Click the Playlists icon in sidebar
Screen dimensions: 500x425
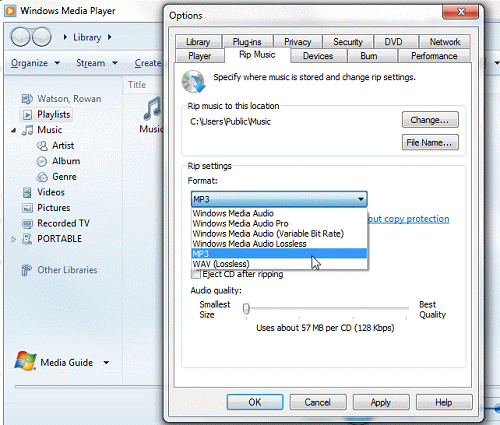pos(27,115)
